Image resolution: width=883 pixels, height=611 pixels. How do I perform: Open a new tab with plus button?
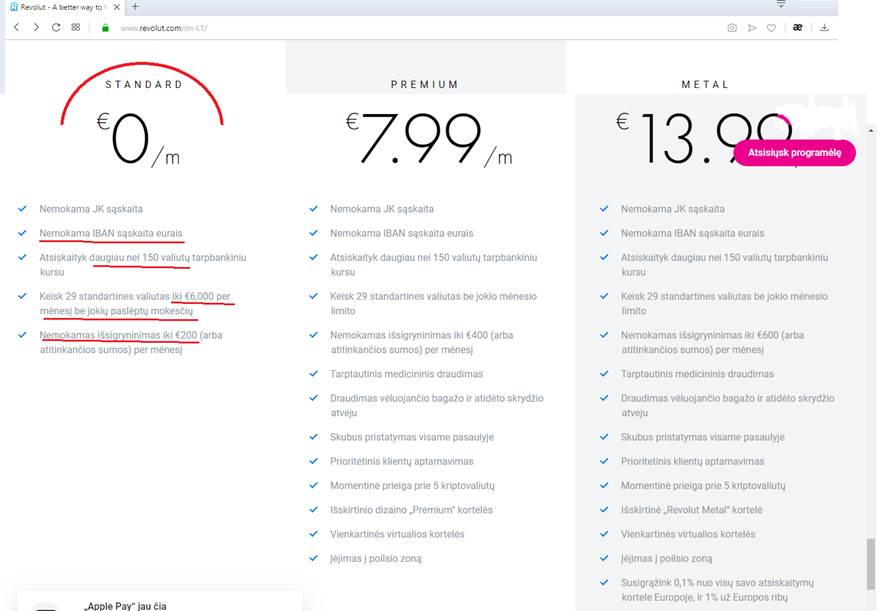click(x=136, y=7)
